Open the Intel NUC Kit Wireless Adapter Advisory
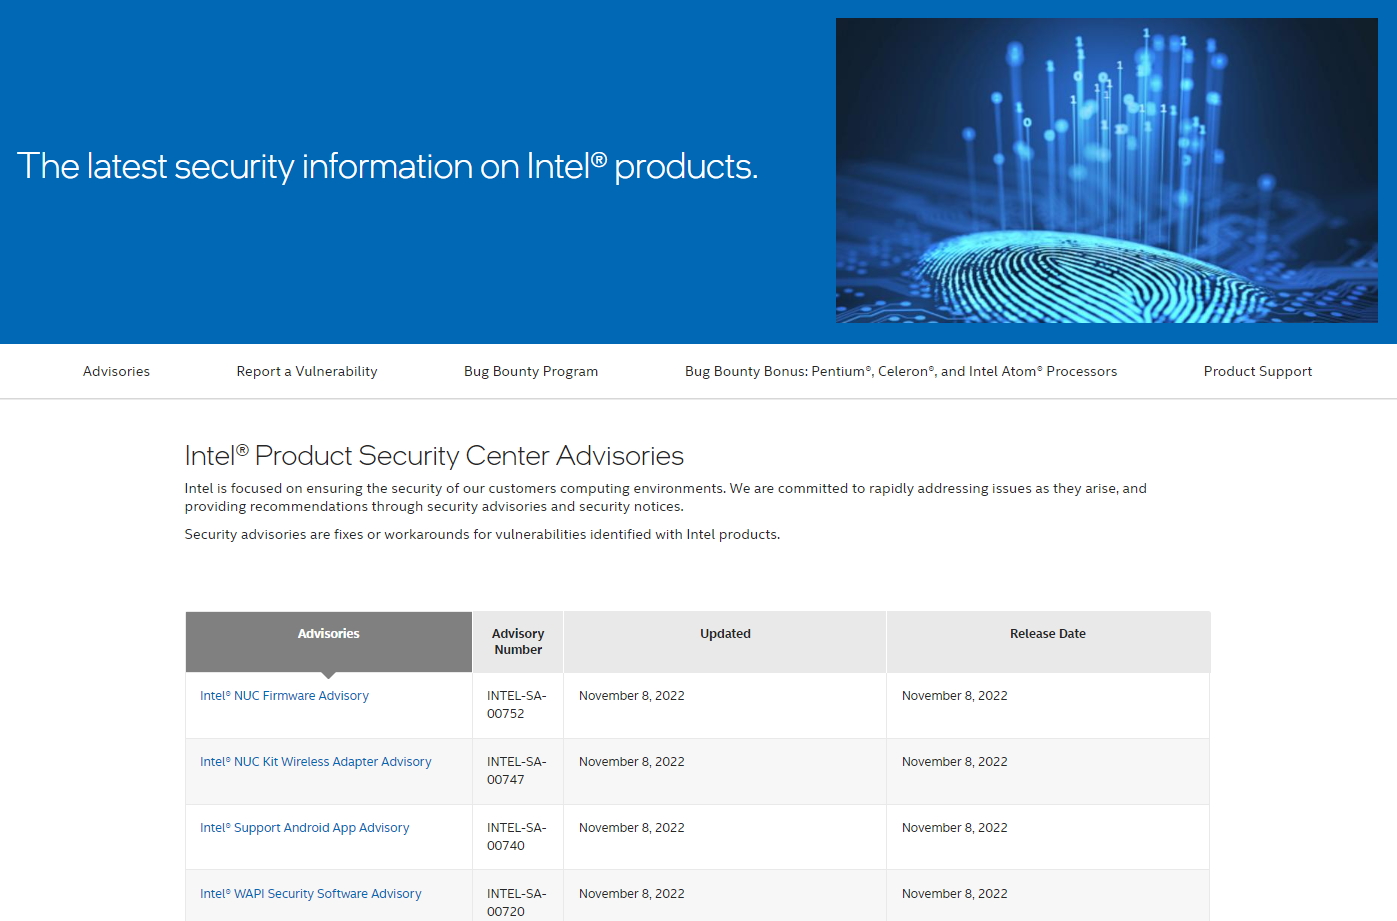This screenshot has width=1397, height=921. pos(315,761)
